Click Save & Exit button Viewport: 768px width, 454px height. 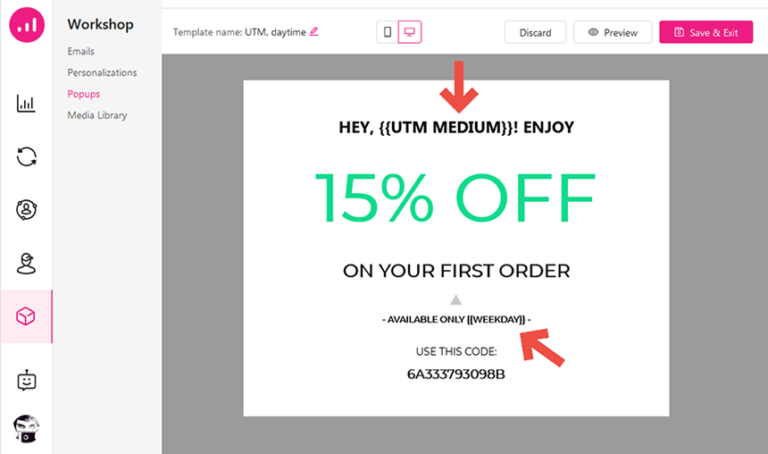pos(706,32)
